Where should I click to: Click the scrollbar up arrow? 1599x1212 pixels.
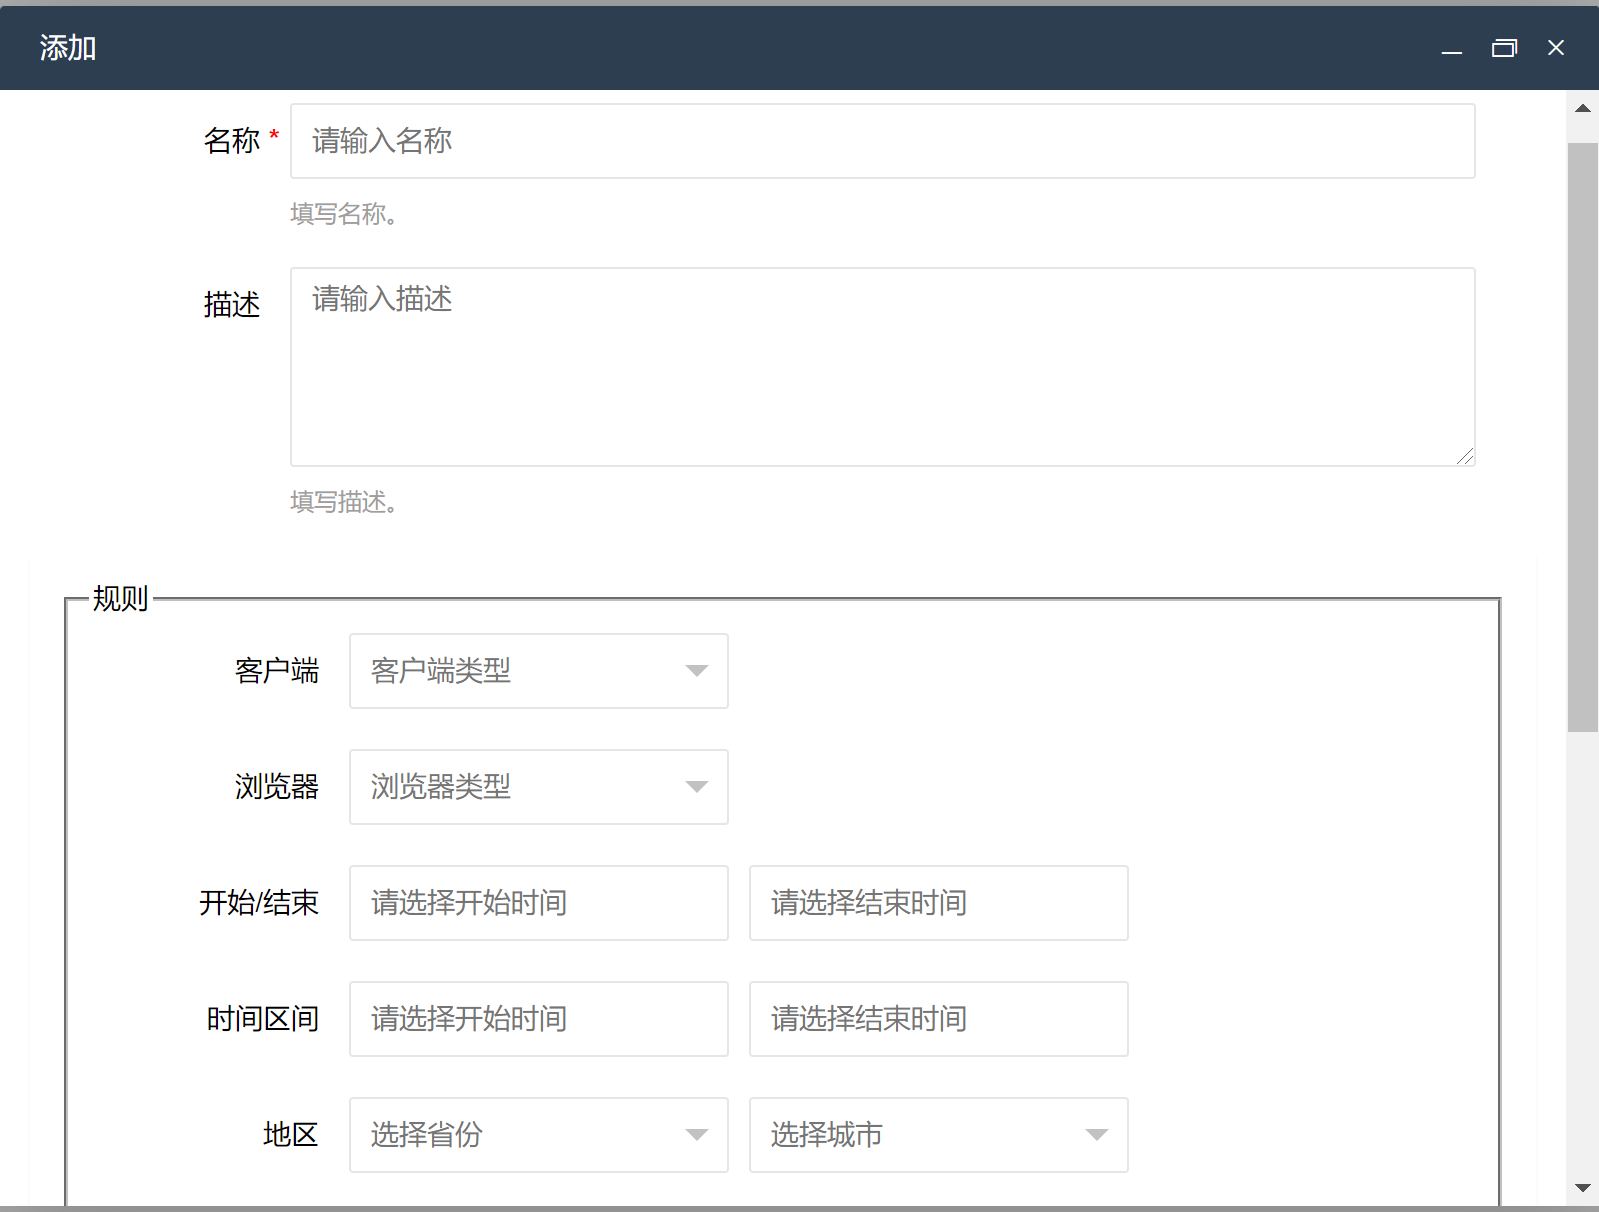point(1582,108)
